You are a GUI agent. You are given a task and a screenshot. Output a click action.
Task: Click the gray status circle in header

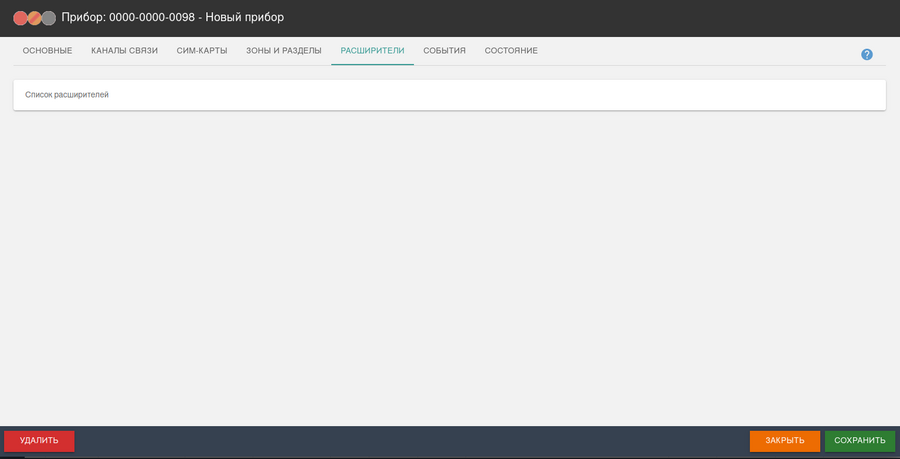[48, 18]
